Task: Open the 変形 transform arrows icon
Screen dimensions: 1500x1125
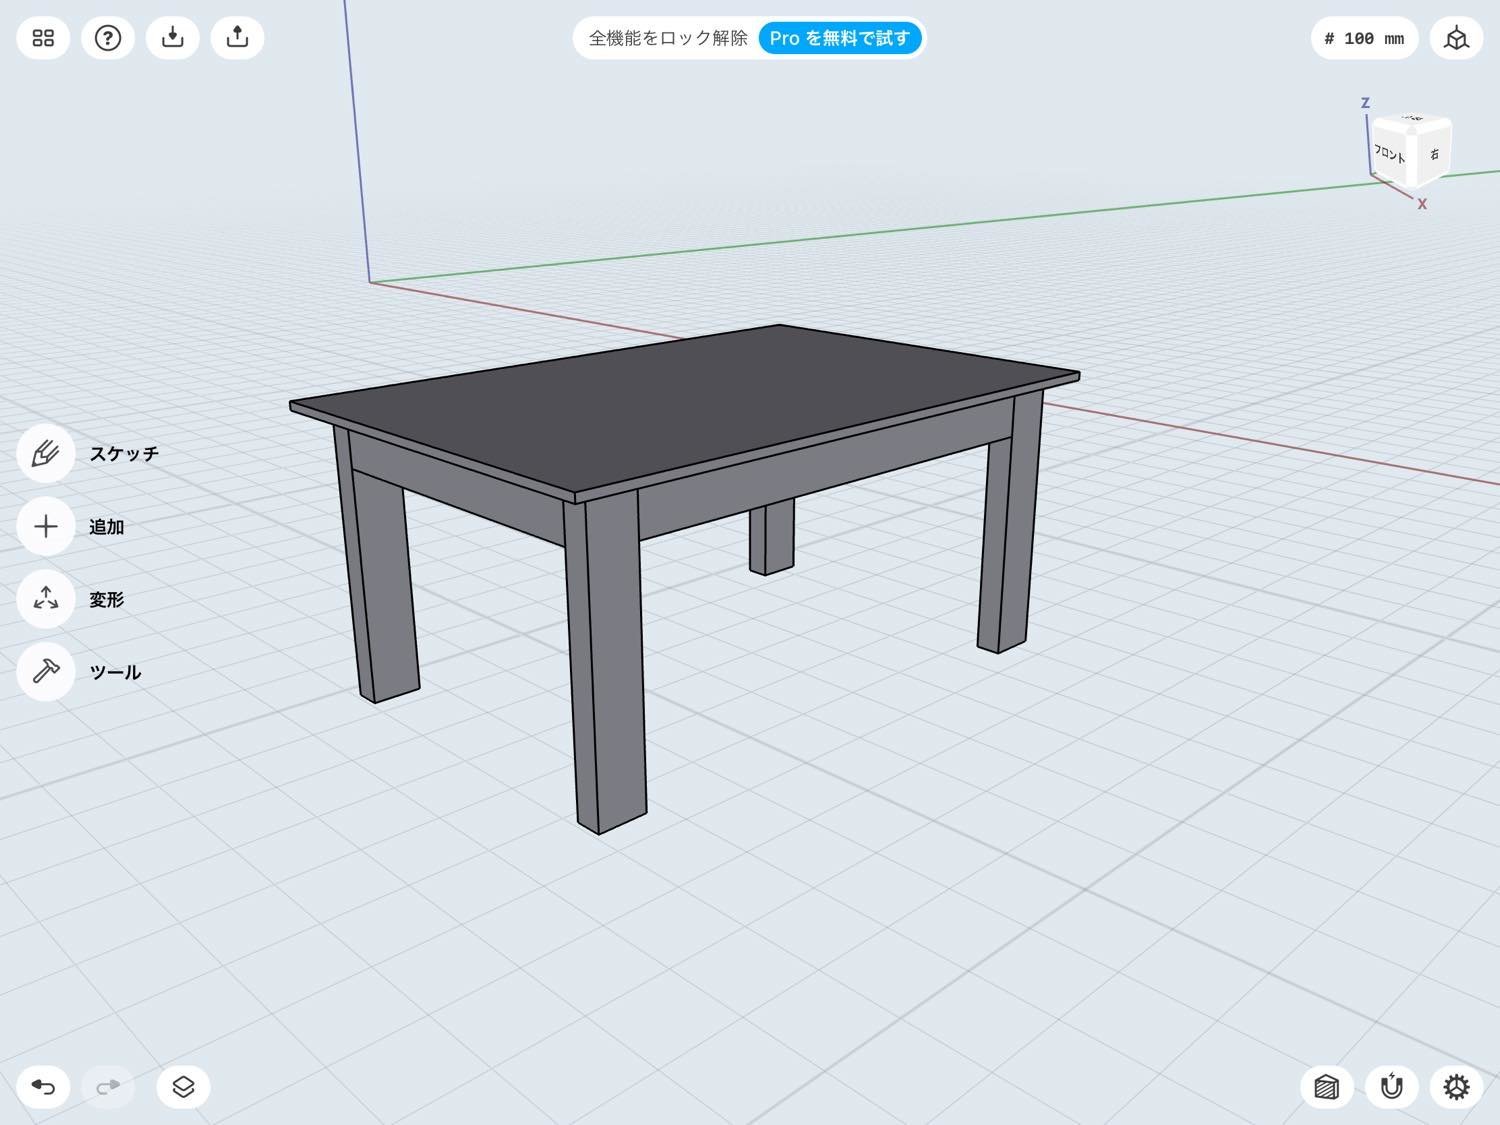Action: tap(46, 599)
